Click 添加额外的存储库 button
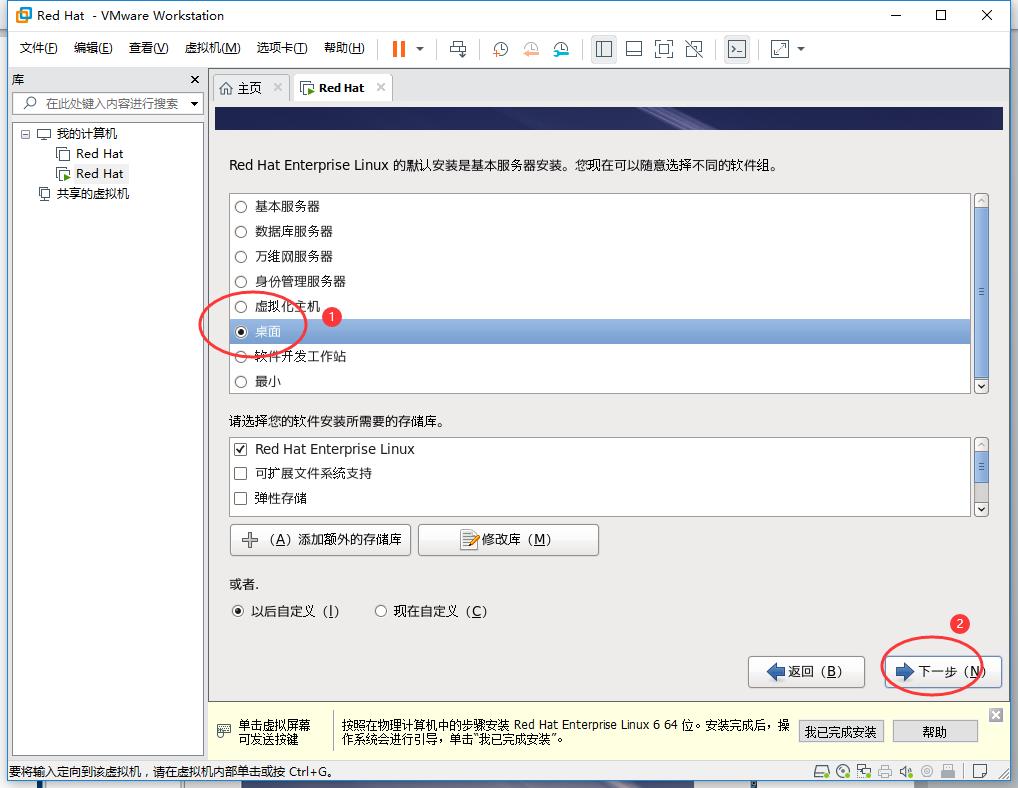The height and width of the screenshot is (788, 1018). (x=320, y=540)
